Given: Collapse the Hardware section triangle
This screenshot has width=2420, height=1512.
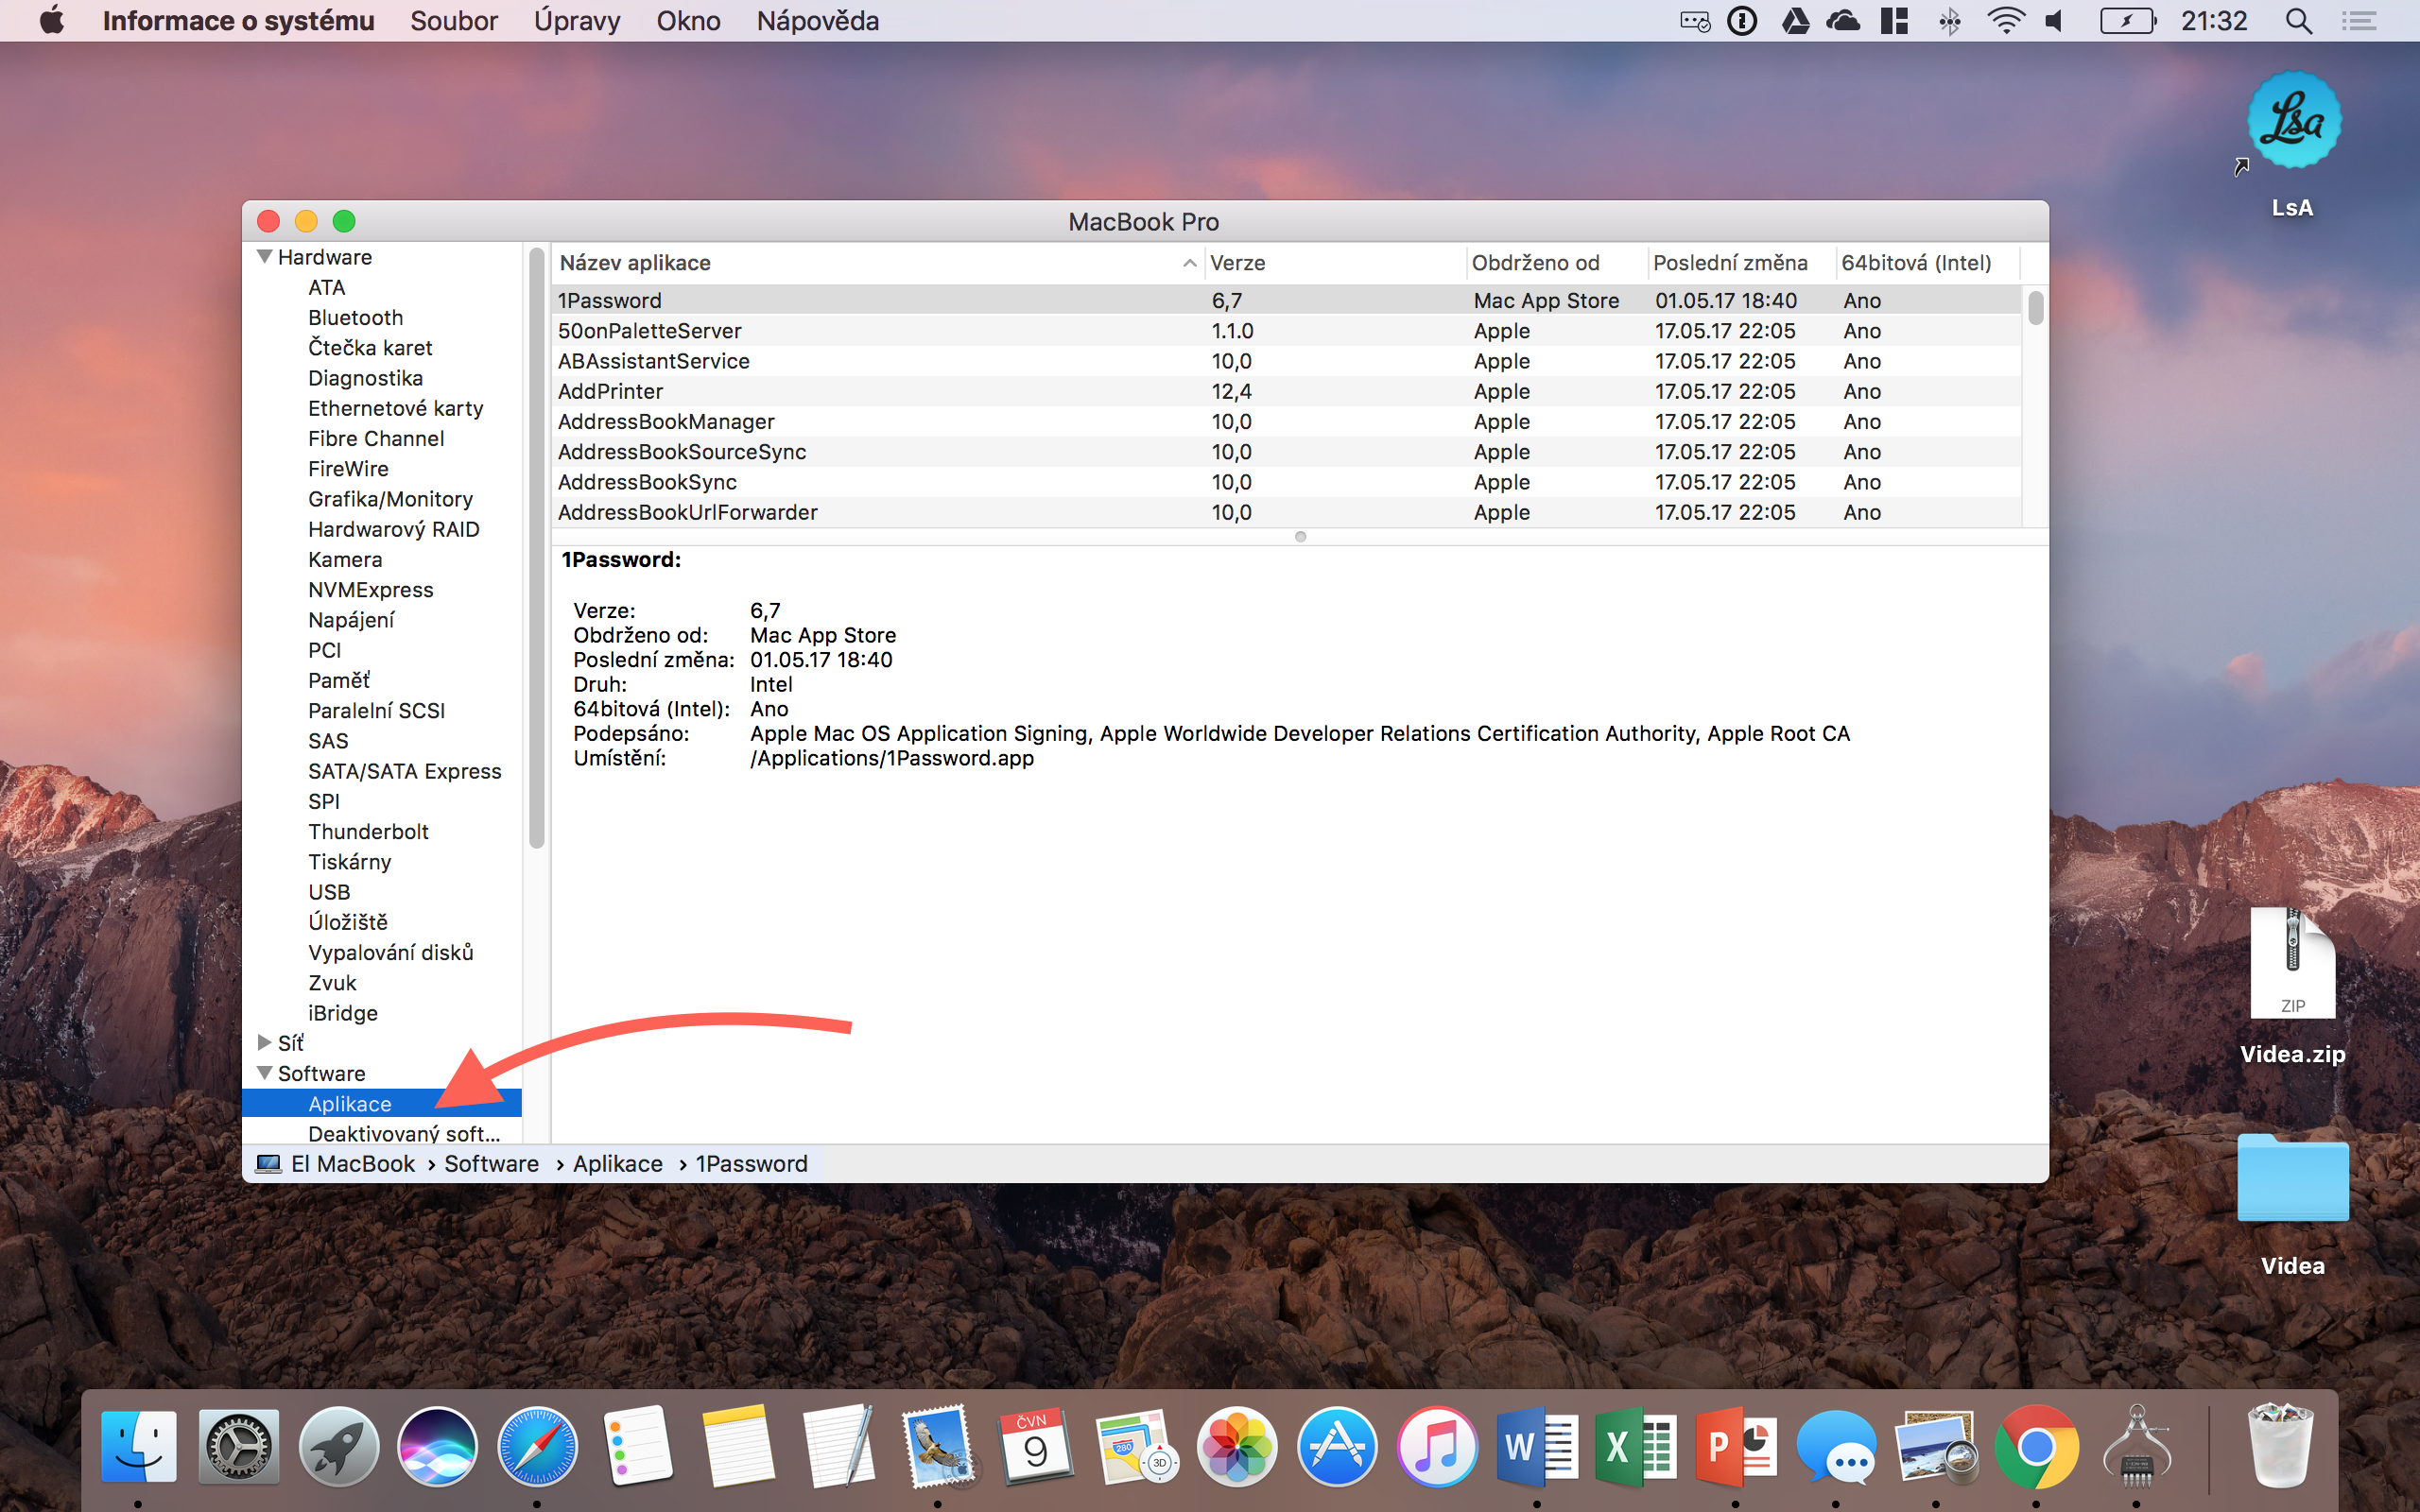Looking at the screenshot, I should coord(265,257).
